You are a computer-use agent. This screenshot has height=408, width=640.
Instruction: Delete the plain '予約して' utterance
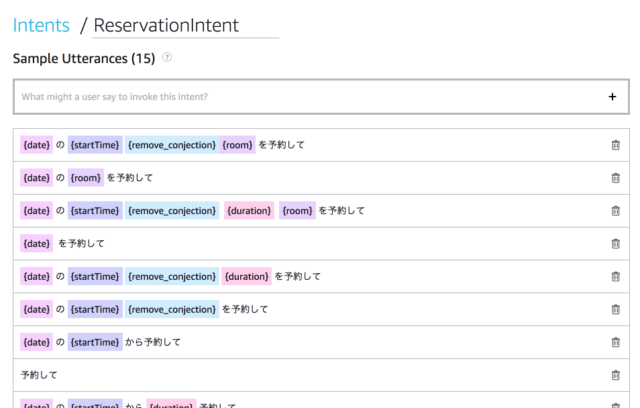pos(616,375)
